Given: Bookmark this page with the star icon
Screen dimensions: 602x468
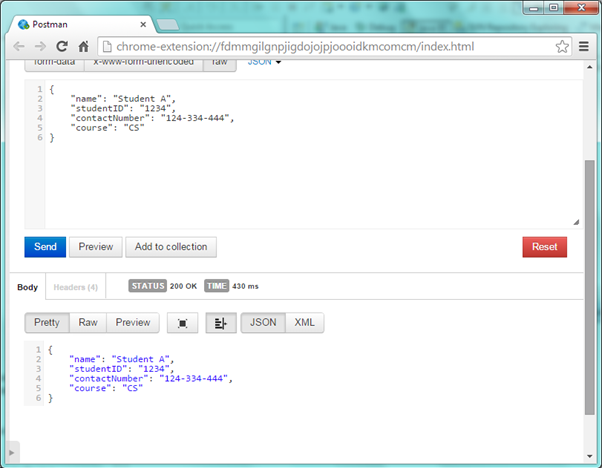Looking at the screenshot, I should tap(564, 46).
